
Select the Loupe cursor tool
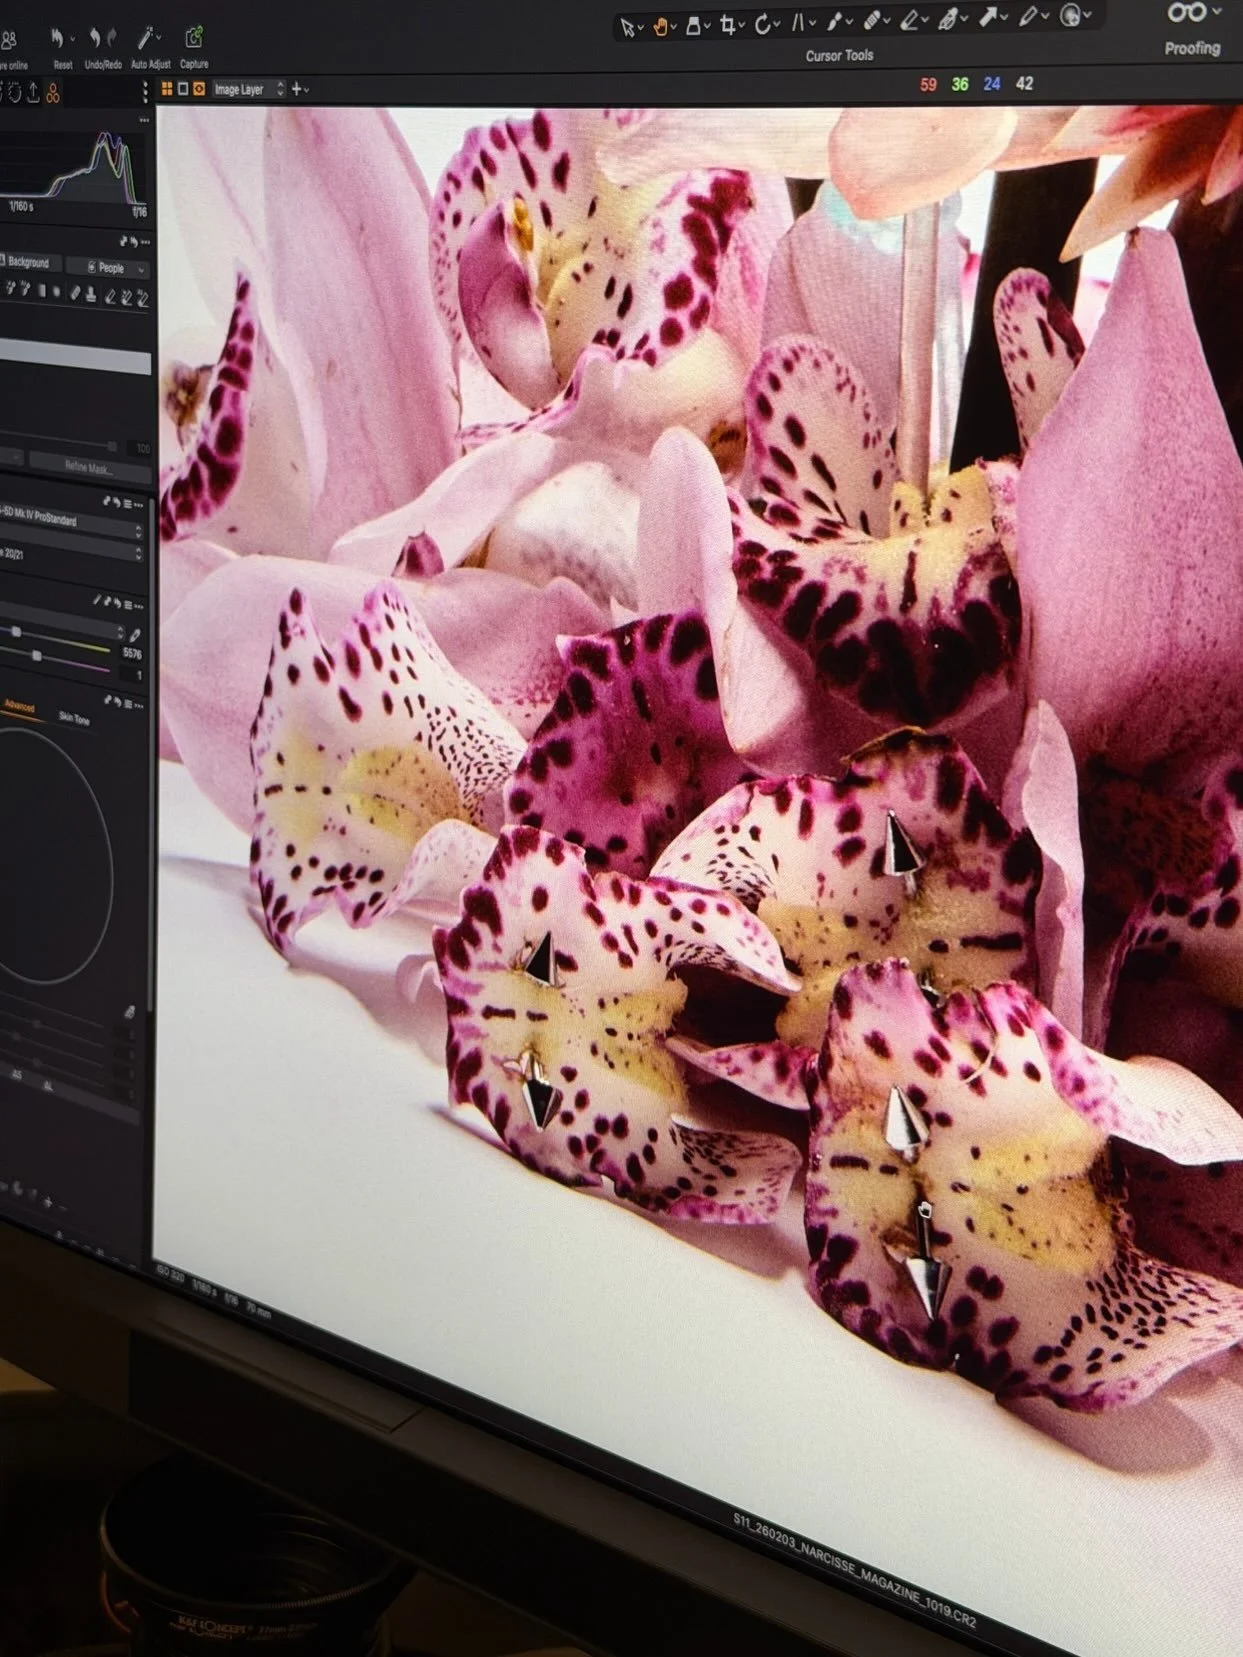[x=693, y=26]
